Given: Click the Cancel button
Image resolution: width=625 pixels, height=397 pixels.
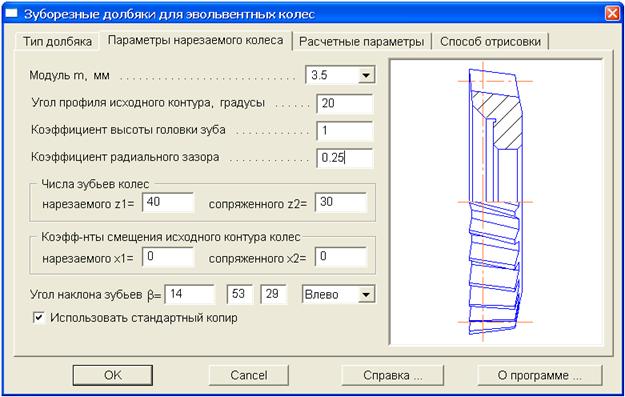Looking at the screenshot, I should (249, 375).
